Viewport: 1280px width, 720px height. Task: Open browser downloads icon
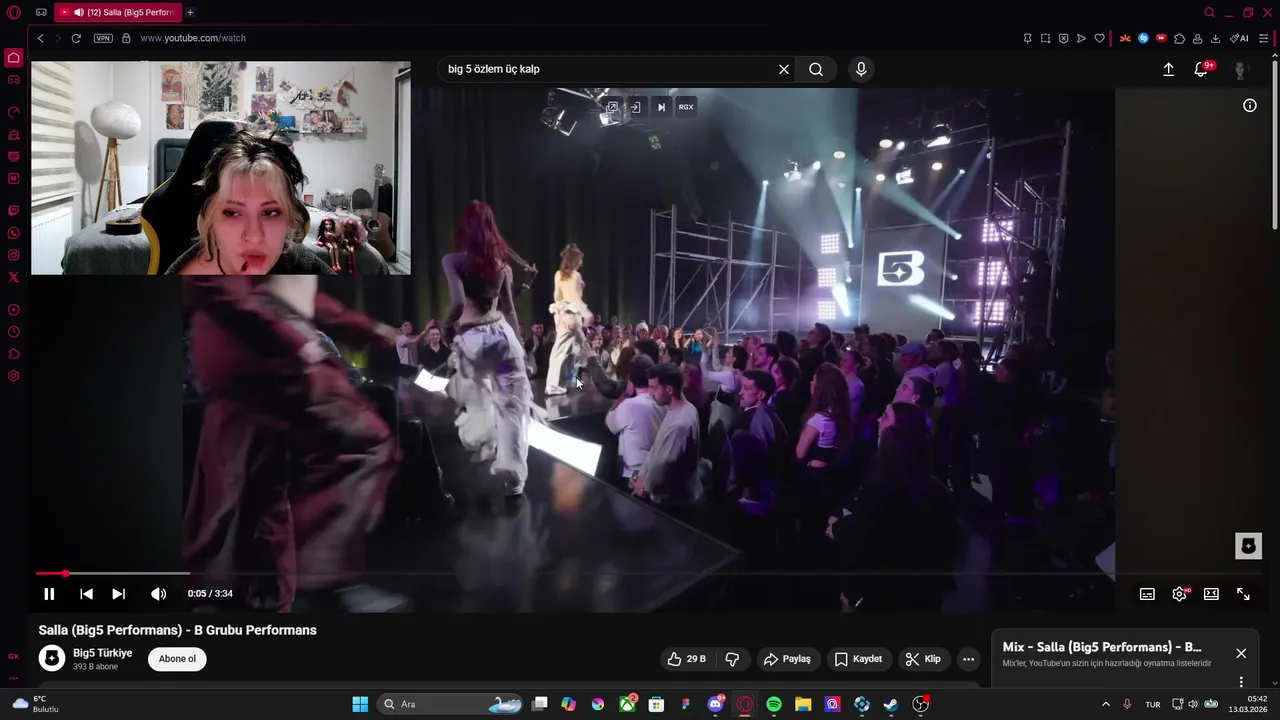(1215, 38)
